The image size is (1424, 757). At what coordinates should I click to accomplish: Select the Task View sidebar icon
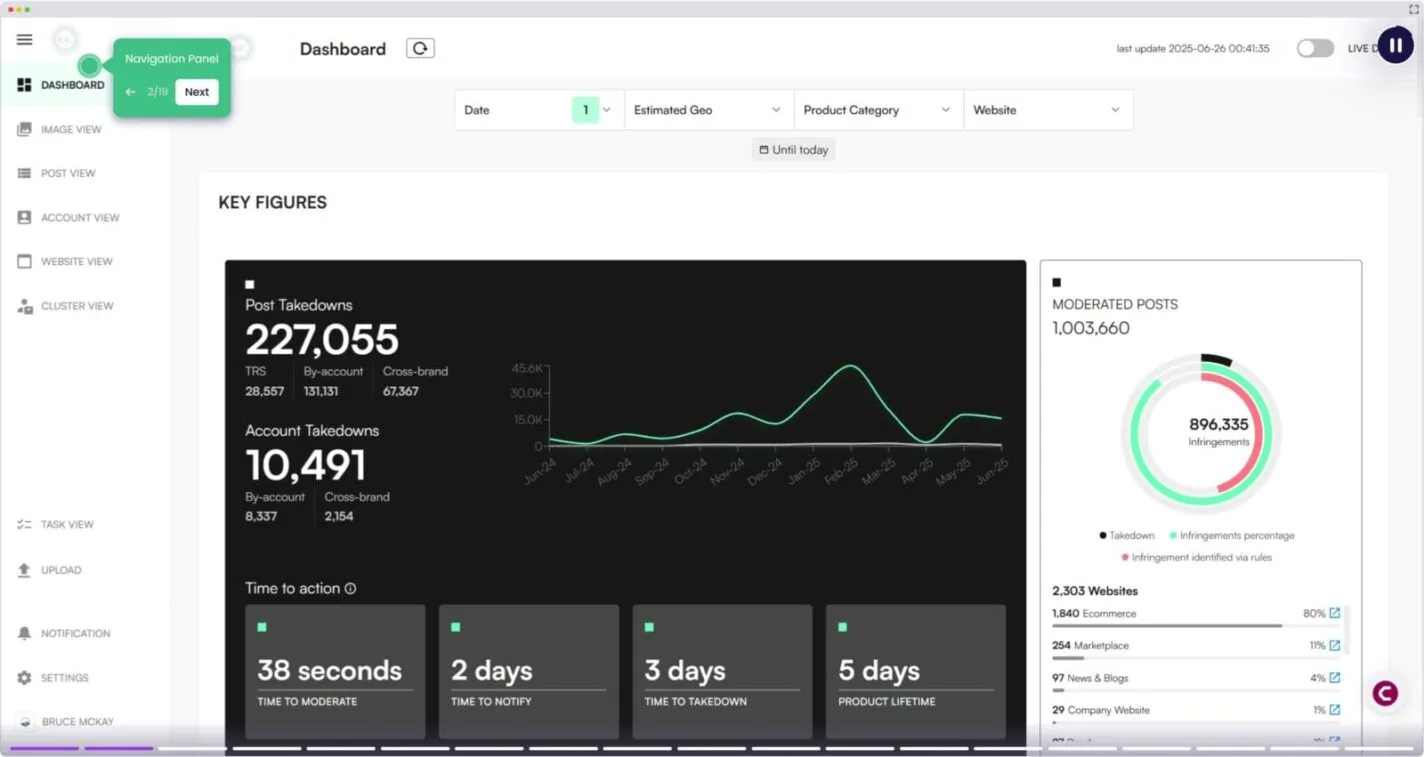(65, 524)
